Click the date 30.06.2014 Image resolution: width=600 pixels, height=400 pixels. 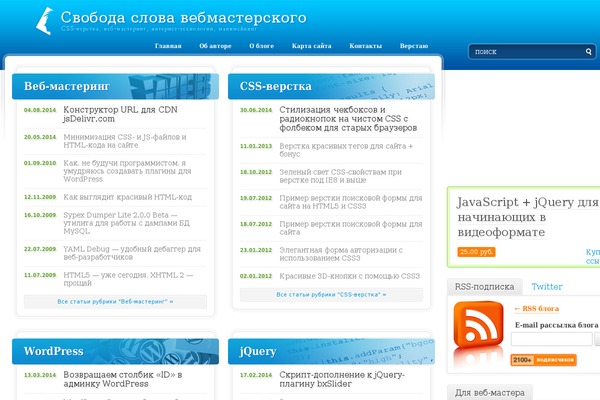coord(256,110)
